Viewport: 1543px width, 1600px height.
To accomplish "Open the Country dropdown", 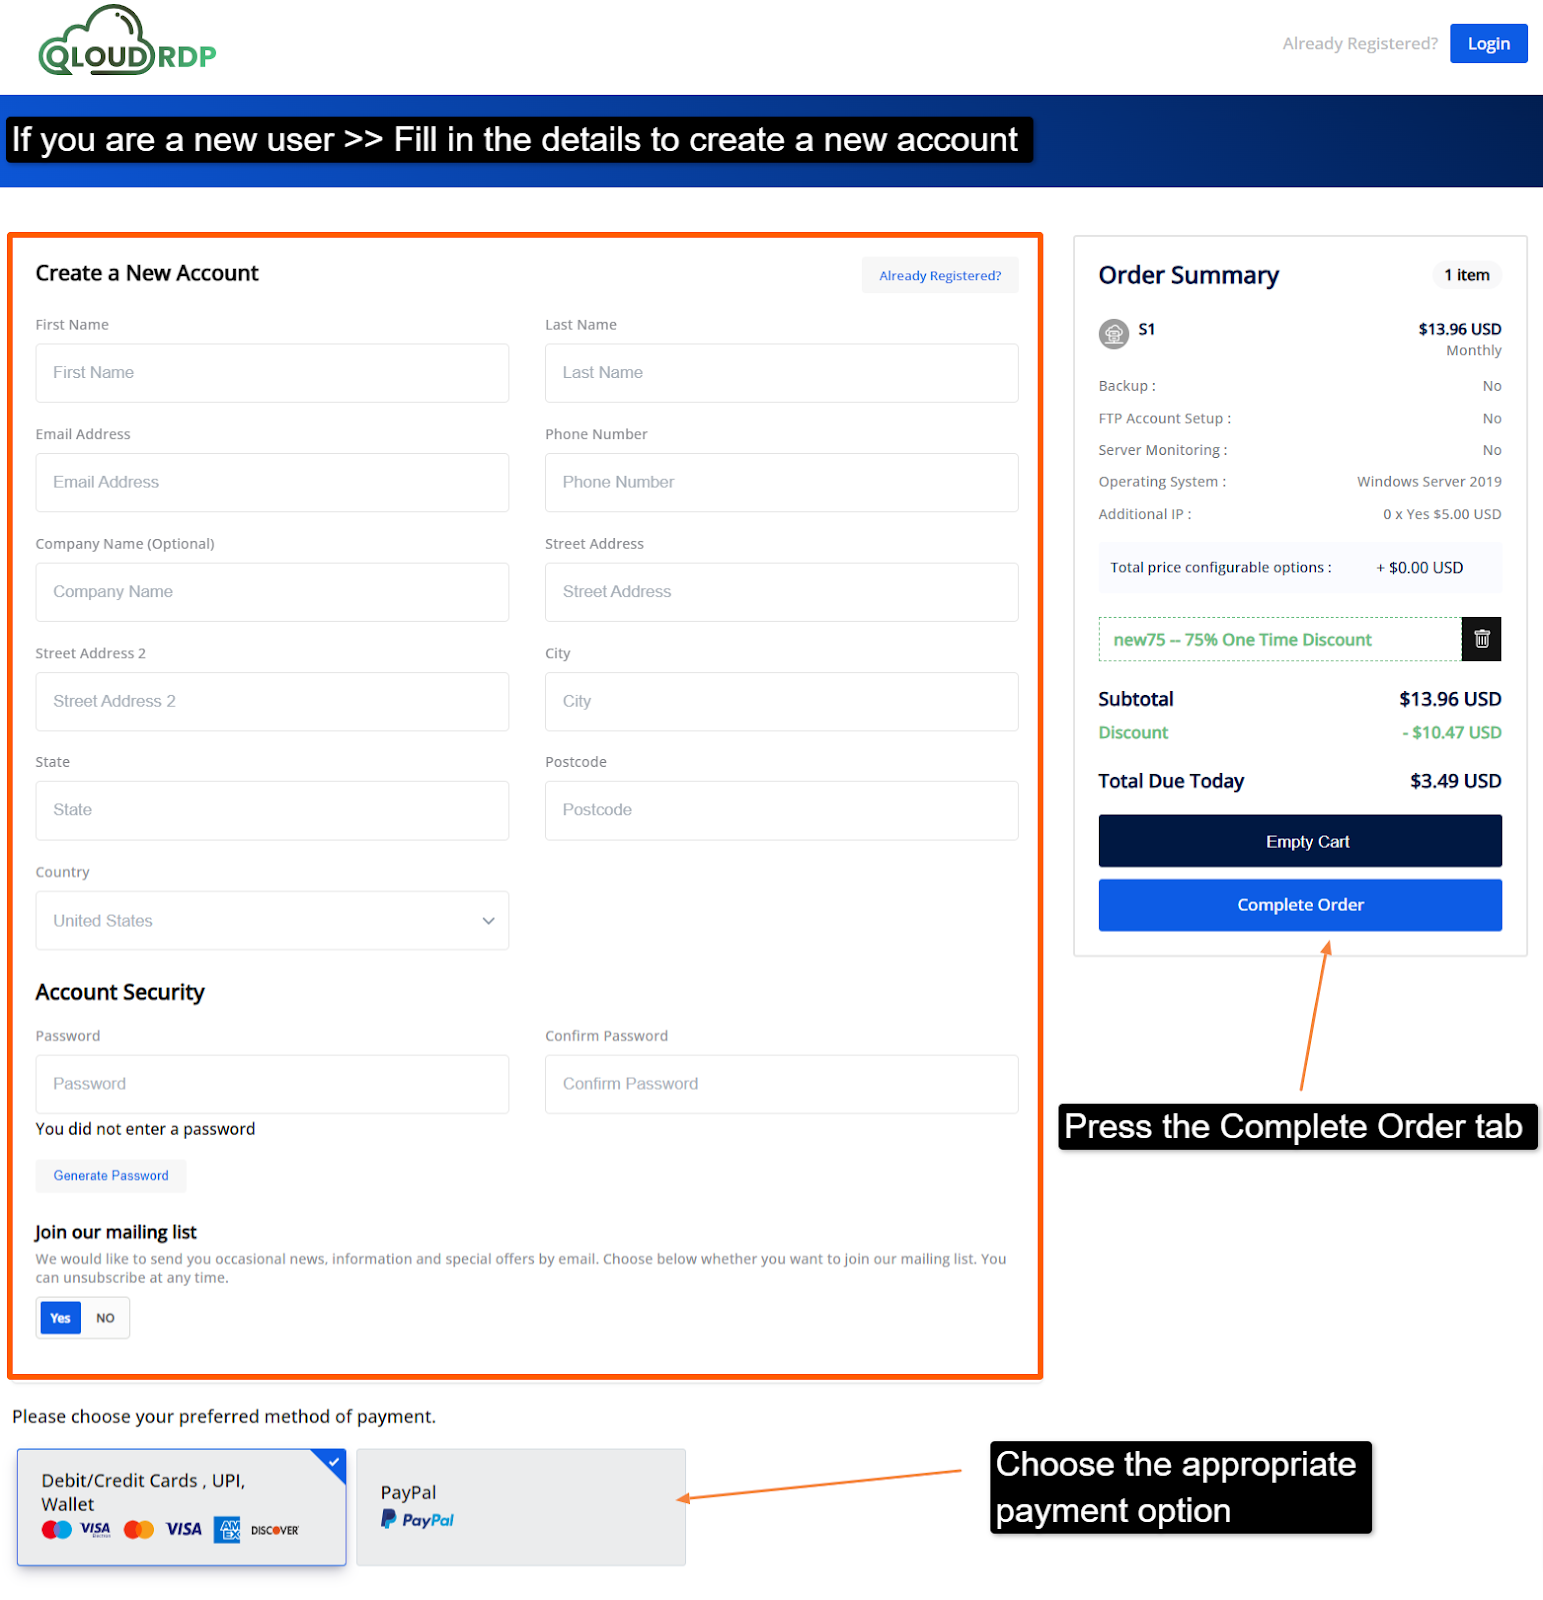I will 272,920.
